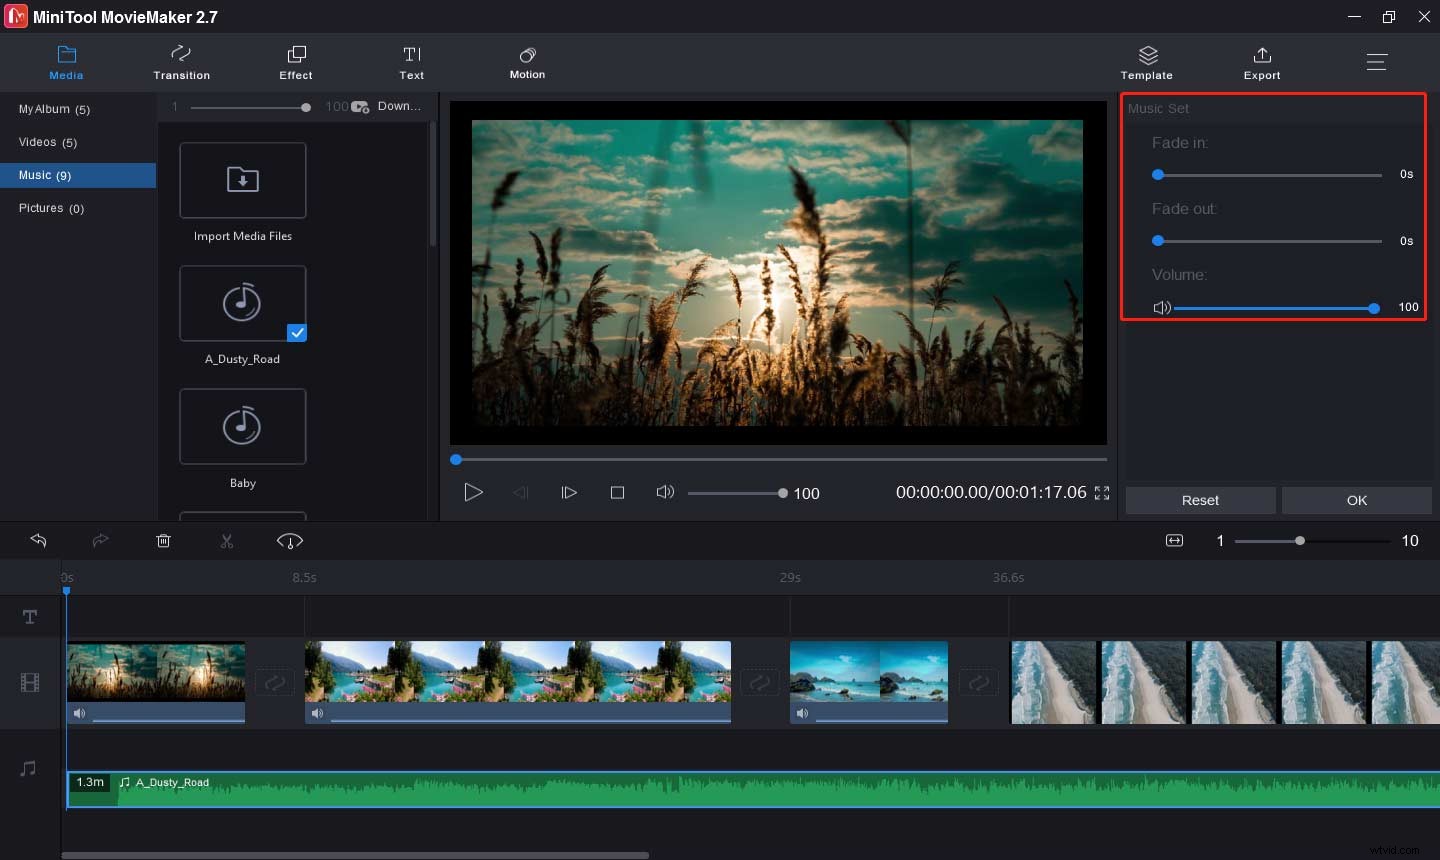Click the Redo icon in timeline toolbar
Screen dimensions: 1440x860
100,540
